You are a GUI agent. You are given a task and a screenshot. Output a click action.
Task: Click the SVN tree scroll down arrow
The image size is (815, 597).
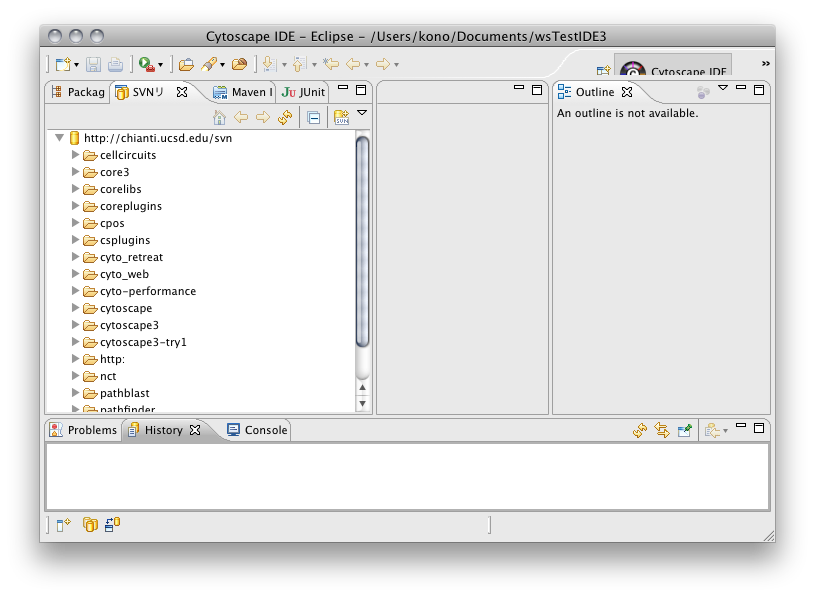pyautogui.click(x=362, y=403)
